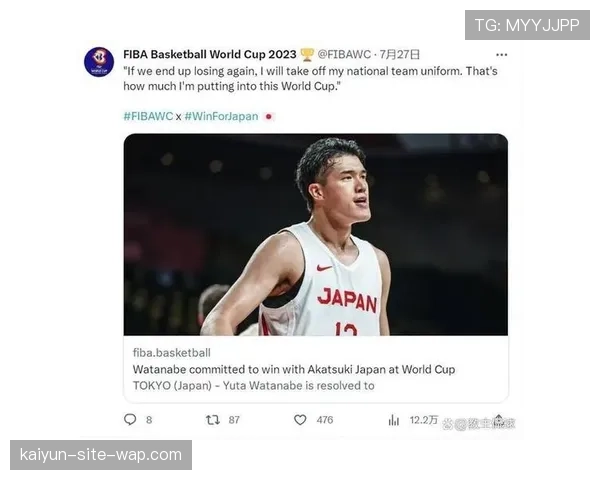Click the retweet arrows icon
This screenshot has width=600, height=480.
click(212, 420)
